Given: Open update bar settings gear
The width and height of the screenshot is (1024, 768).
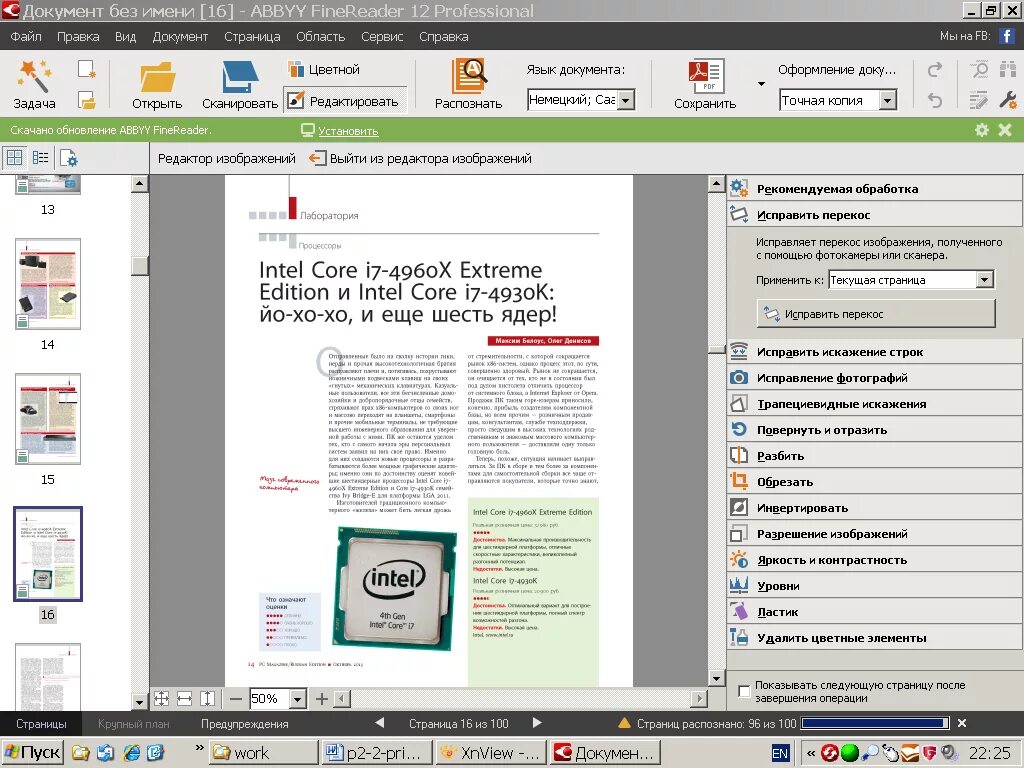Looking at the screenshot, I should [982, 130].
